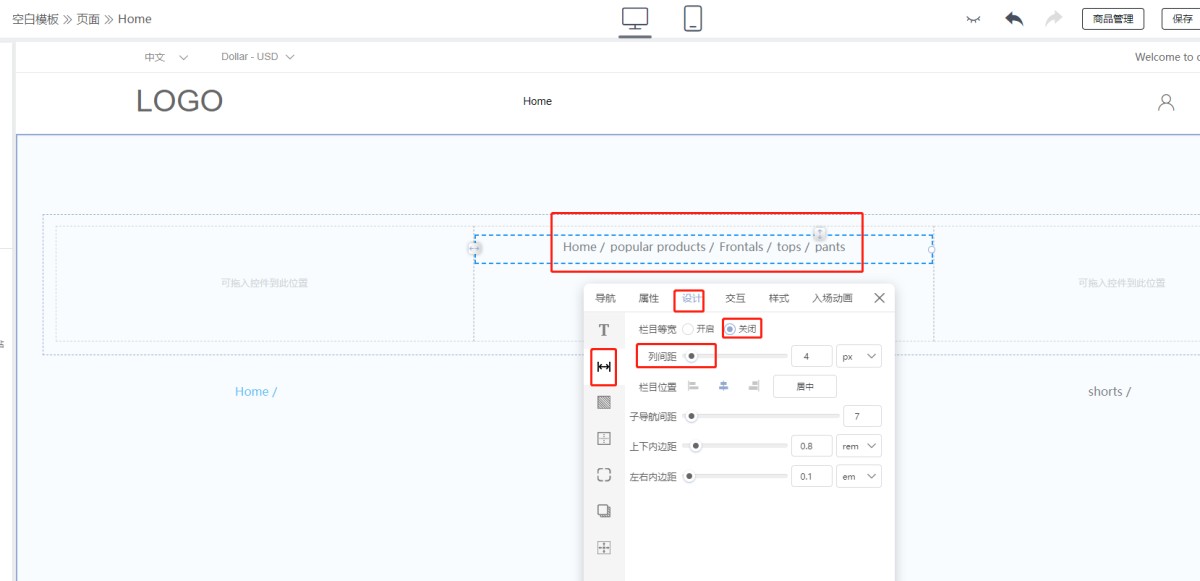Click the undo arrow icon
This screenshot has height=581, width=1200.
(1014, 19)
